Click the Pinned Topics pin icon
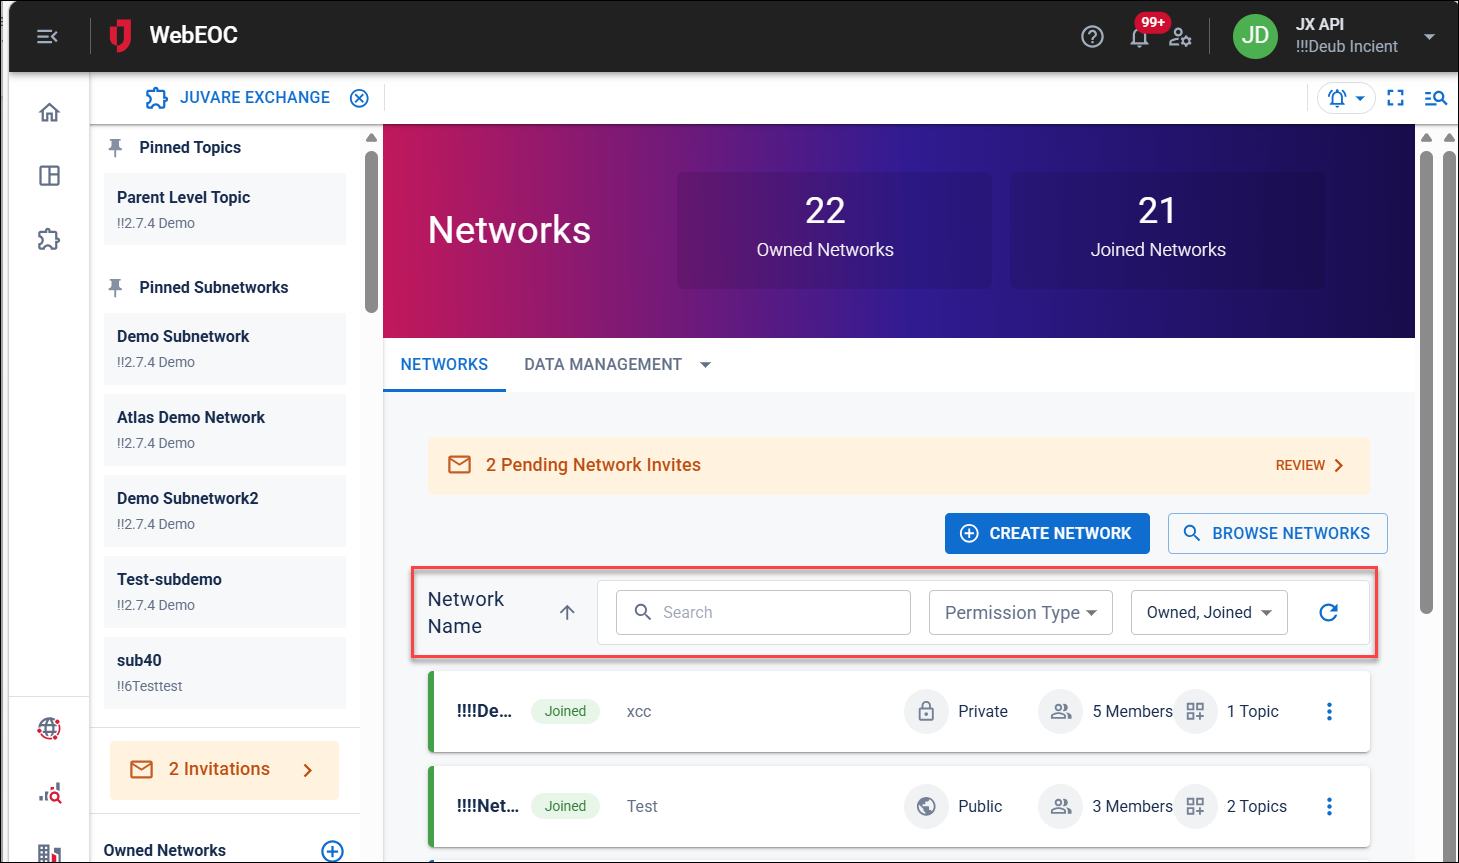The width and height of the screenshot is (1459, 863). (116, 148)
